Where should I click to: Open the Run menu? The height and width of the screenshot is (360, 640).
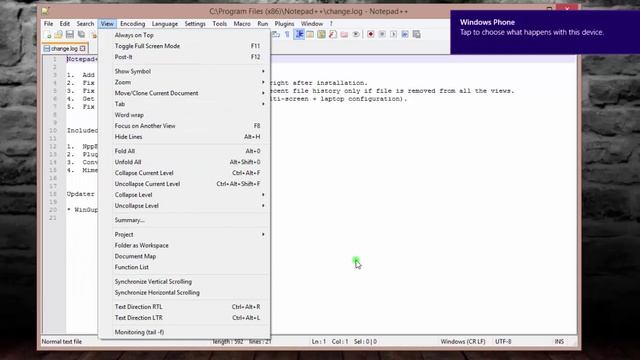pos(263,24)
